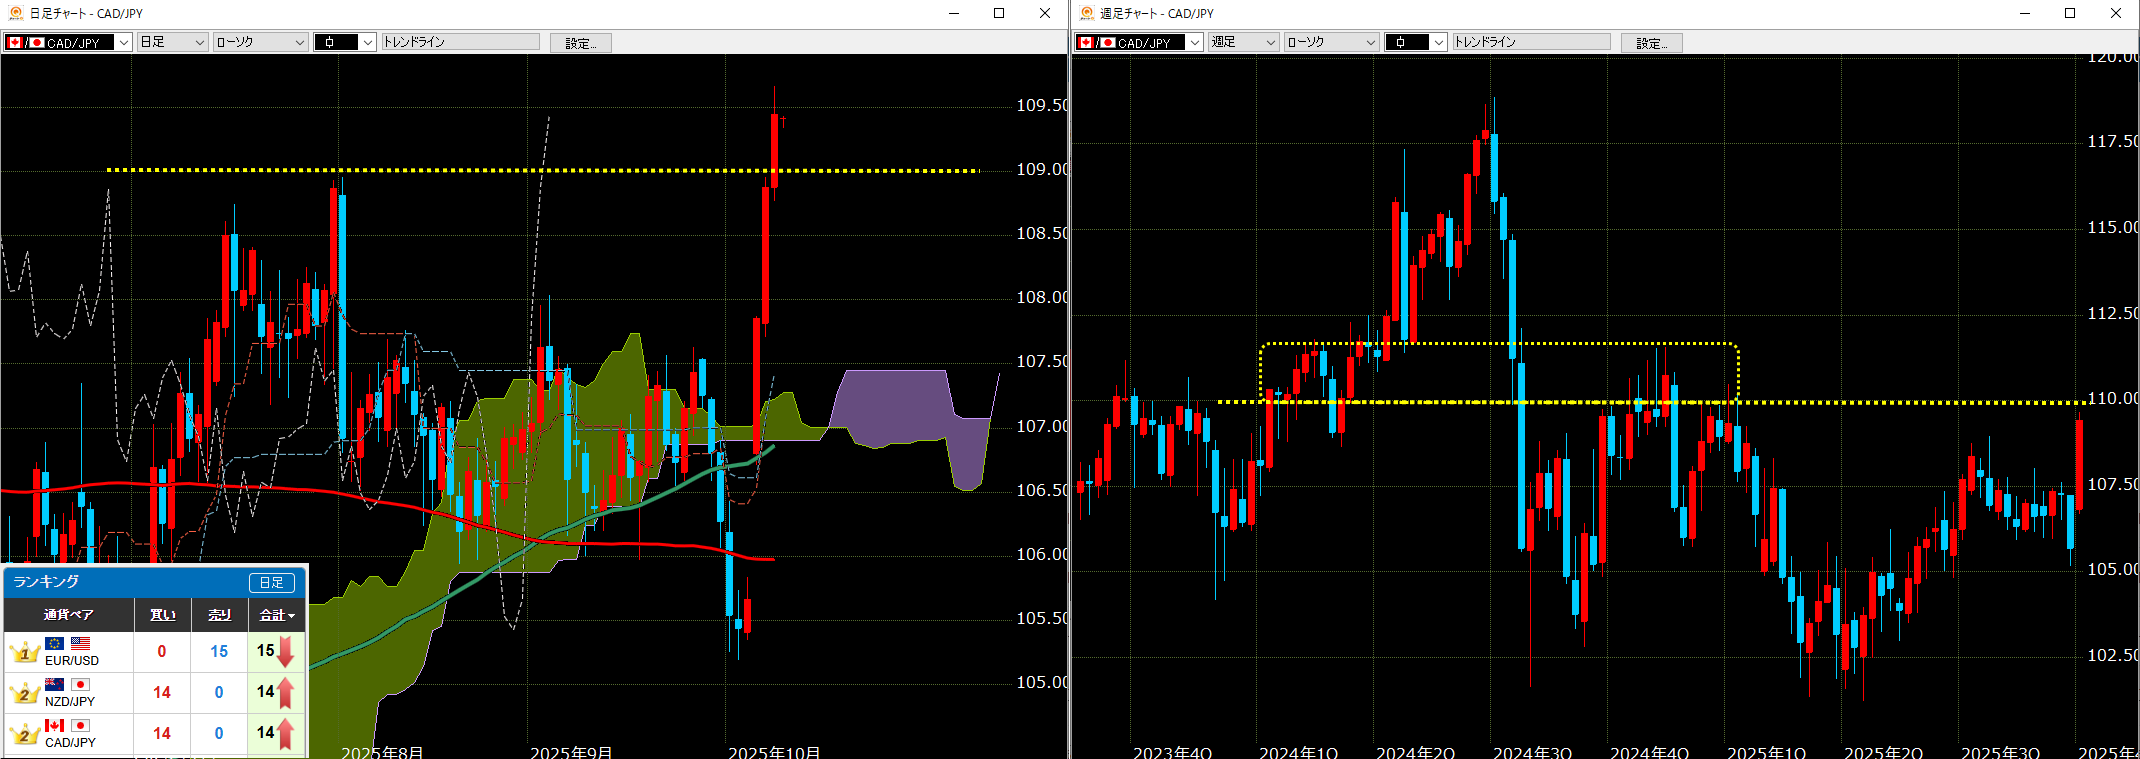Viewport: 2140px width, 759px height.
Task: Open candlestick style dropdown in weekly chart
Action: 1415,42
